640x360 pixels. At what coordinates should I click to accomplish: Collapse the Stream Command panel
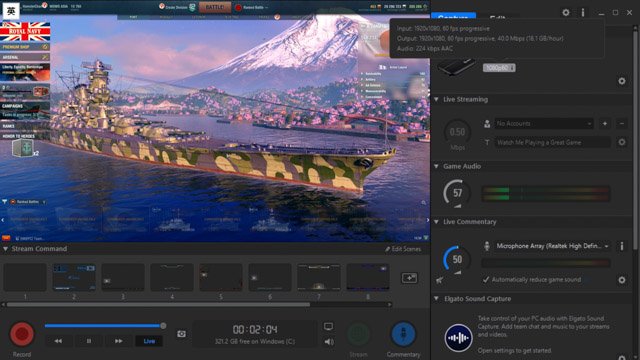click(5, 249)
